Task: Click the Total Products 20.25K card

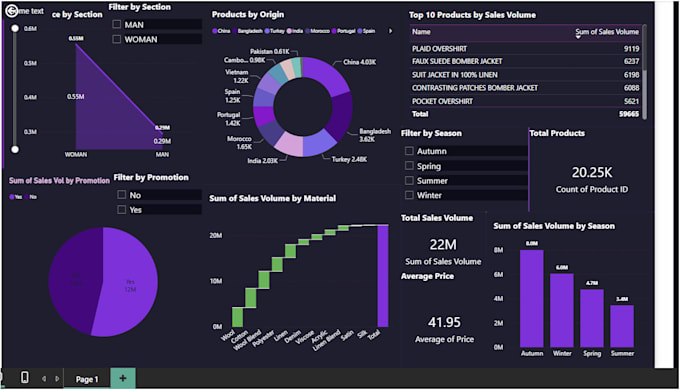Action: pyautogui.click(x=592, y=179)
